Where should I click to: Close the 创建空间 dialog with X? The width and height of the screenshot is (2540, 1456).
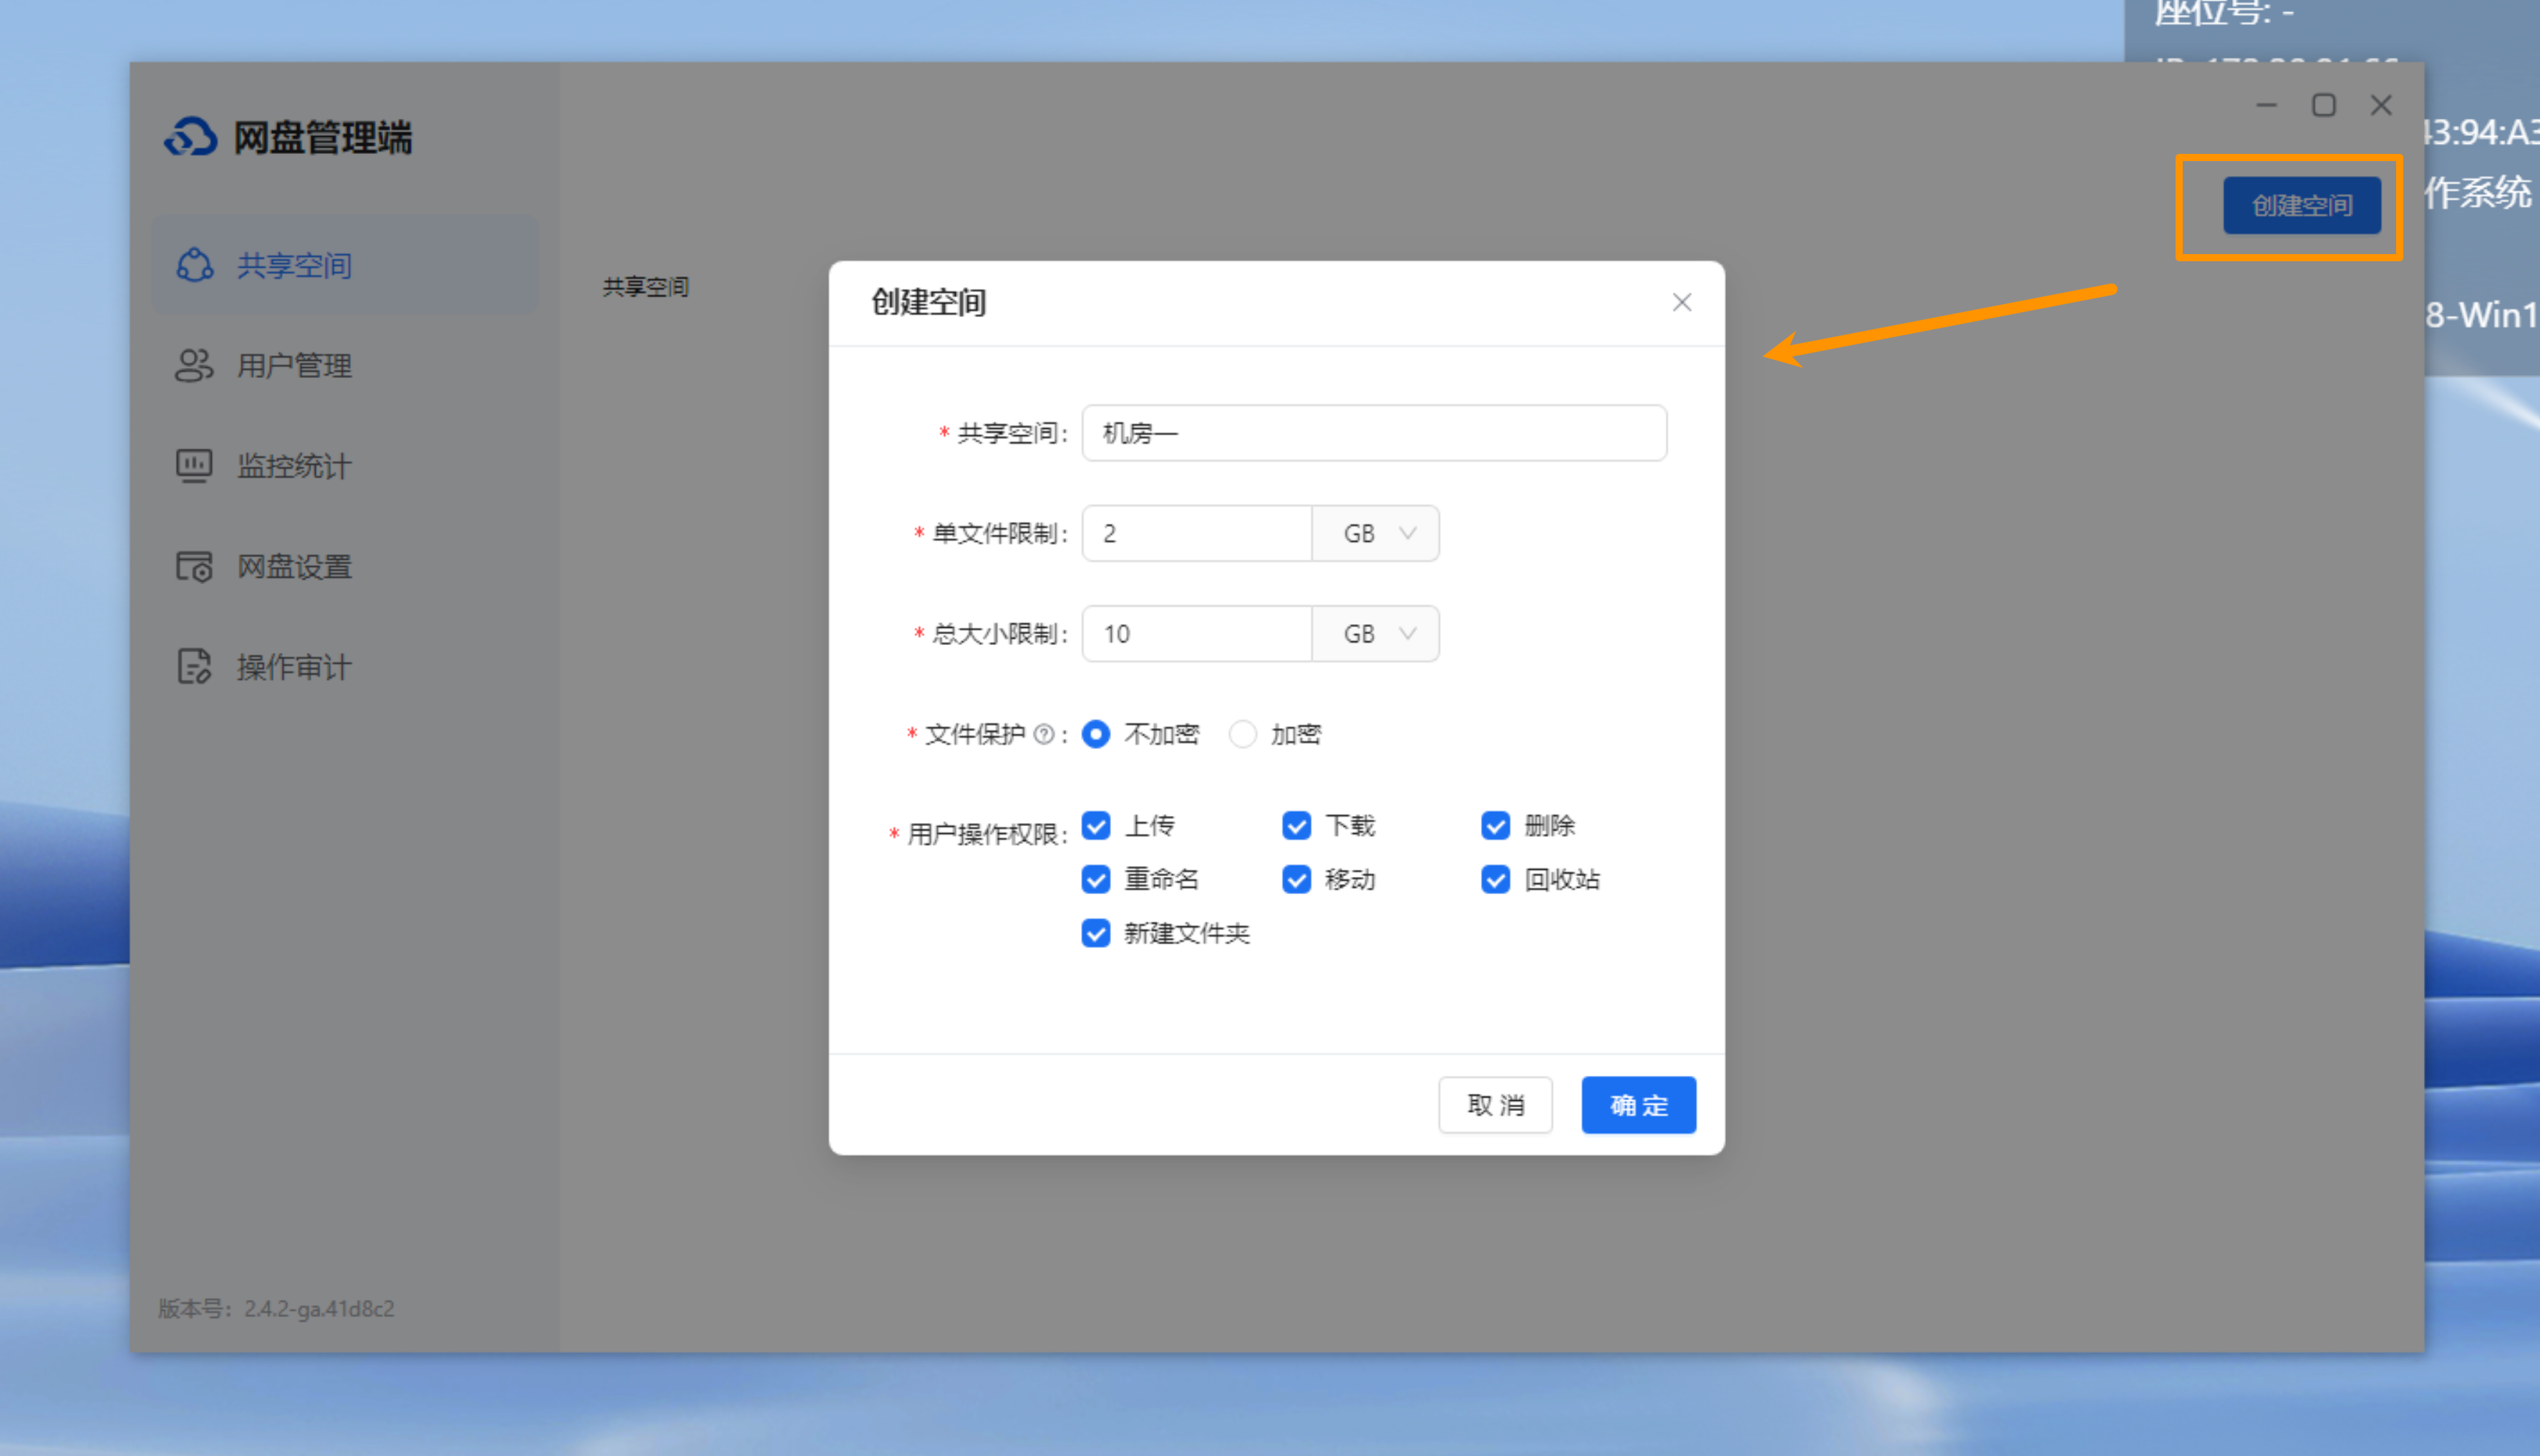pyautogui.click(x=1681, y=302)
